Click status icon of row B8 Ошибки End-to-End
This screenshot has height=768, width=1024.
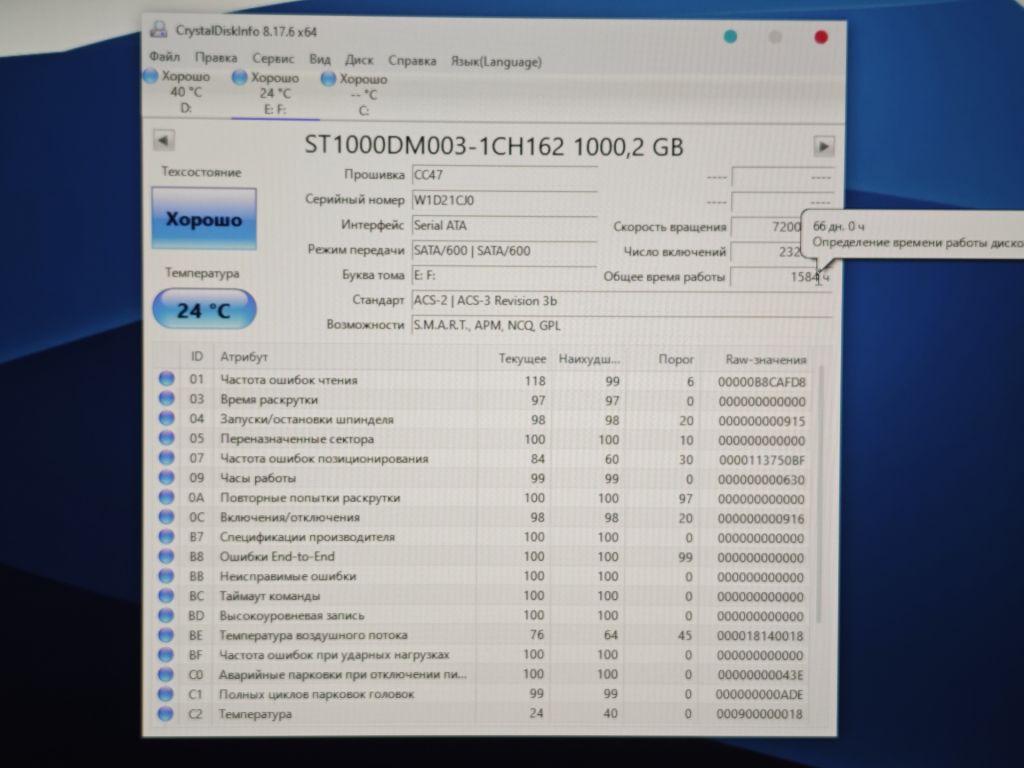click(167, 556)
